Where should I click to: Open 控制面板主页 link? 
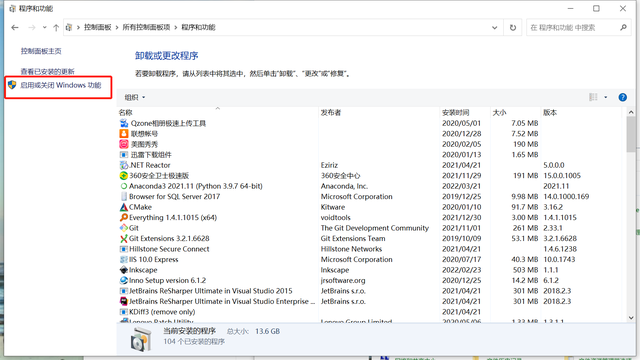[41, 51]
